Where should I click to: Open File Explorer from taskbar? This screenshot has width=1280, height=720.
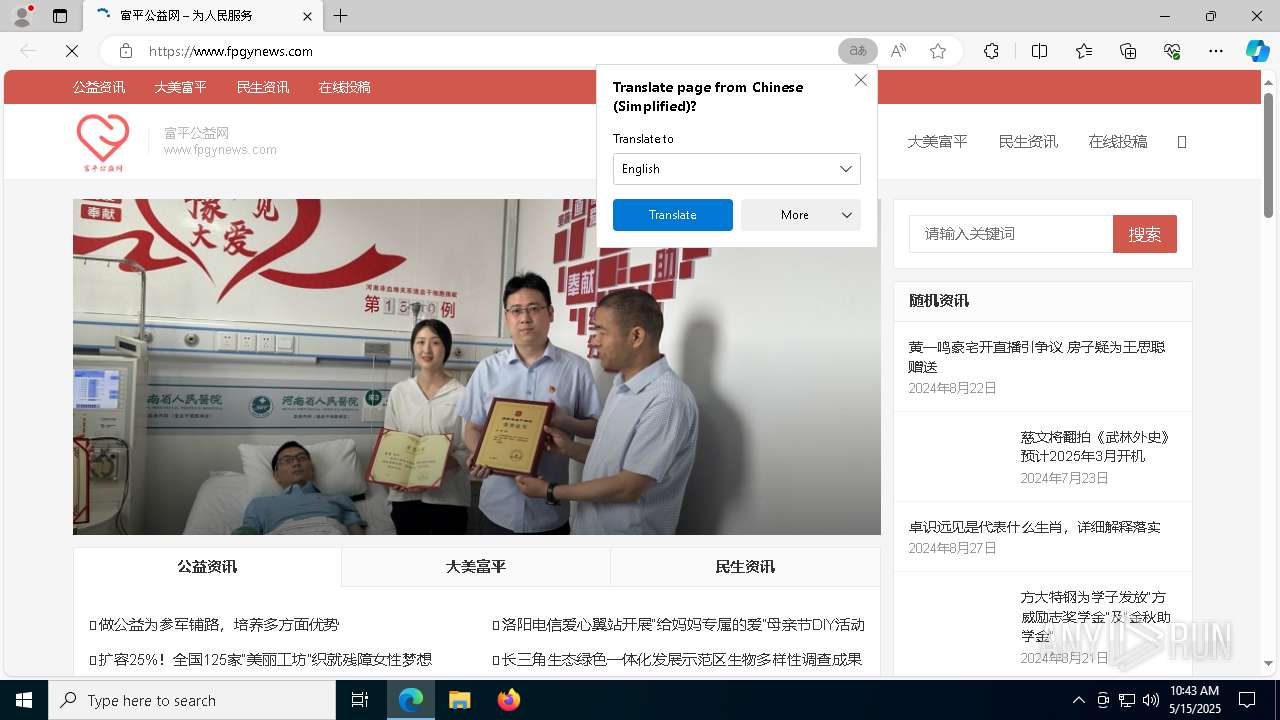click(x=459, y=700)
